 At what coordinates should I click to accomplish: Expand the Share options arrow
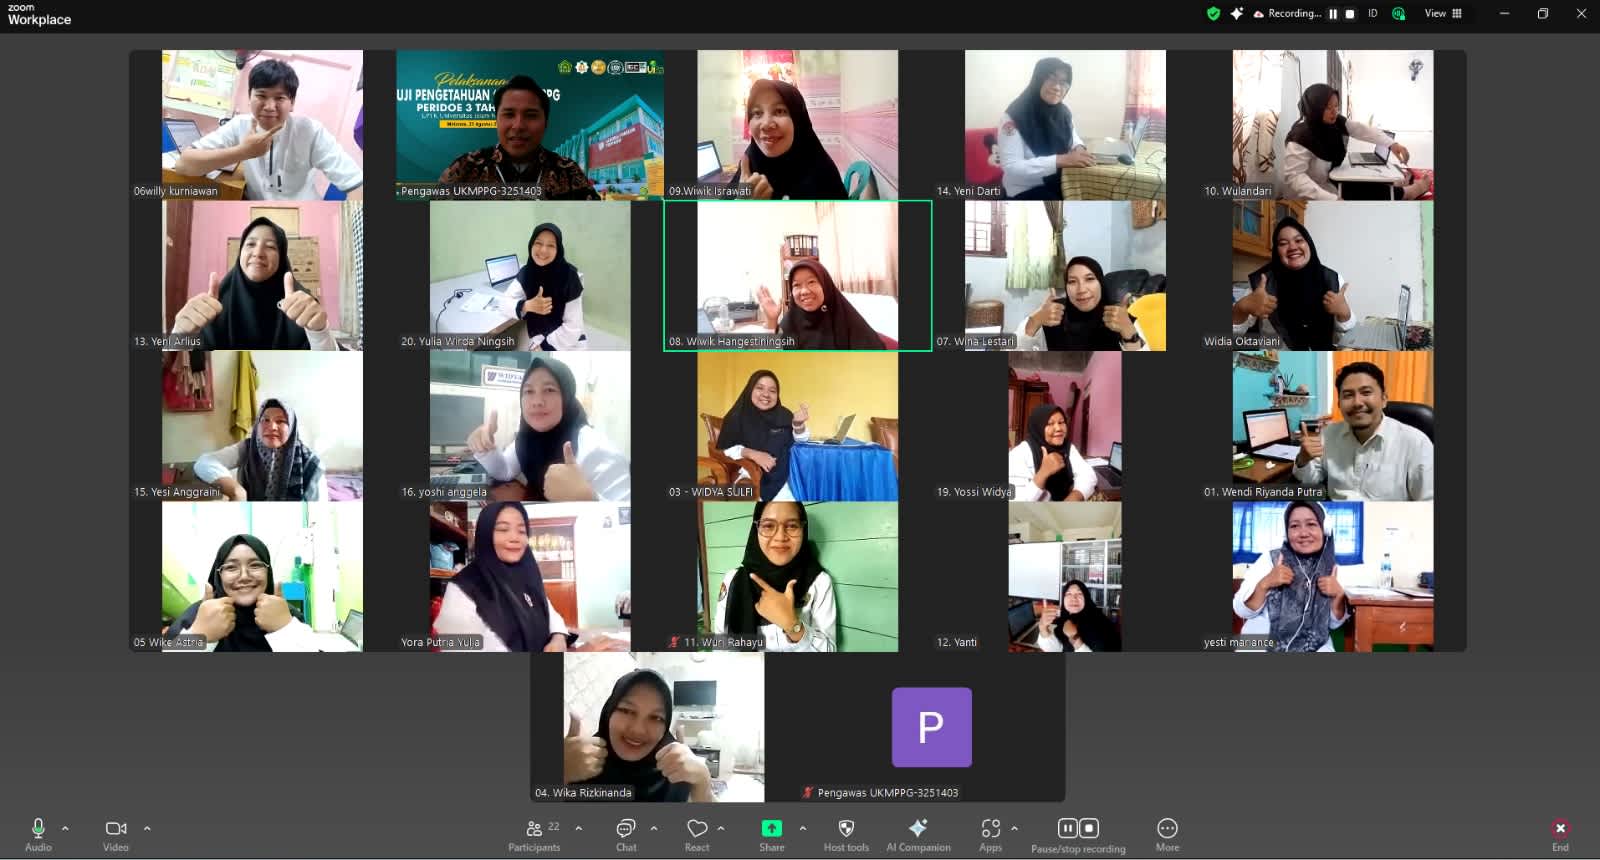pyautogui.click(x=802, y=828)
